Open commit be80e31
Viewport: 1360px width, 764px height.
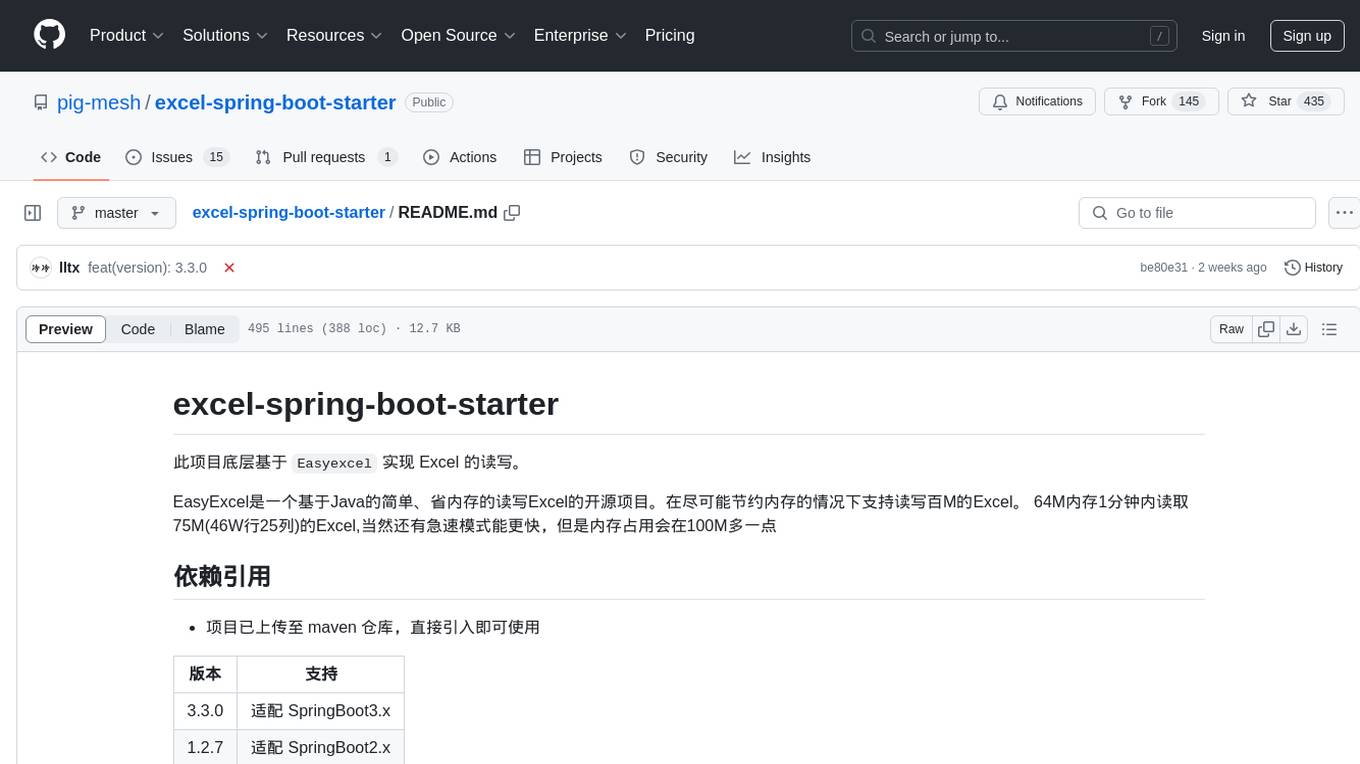coord(1164,268)
